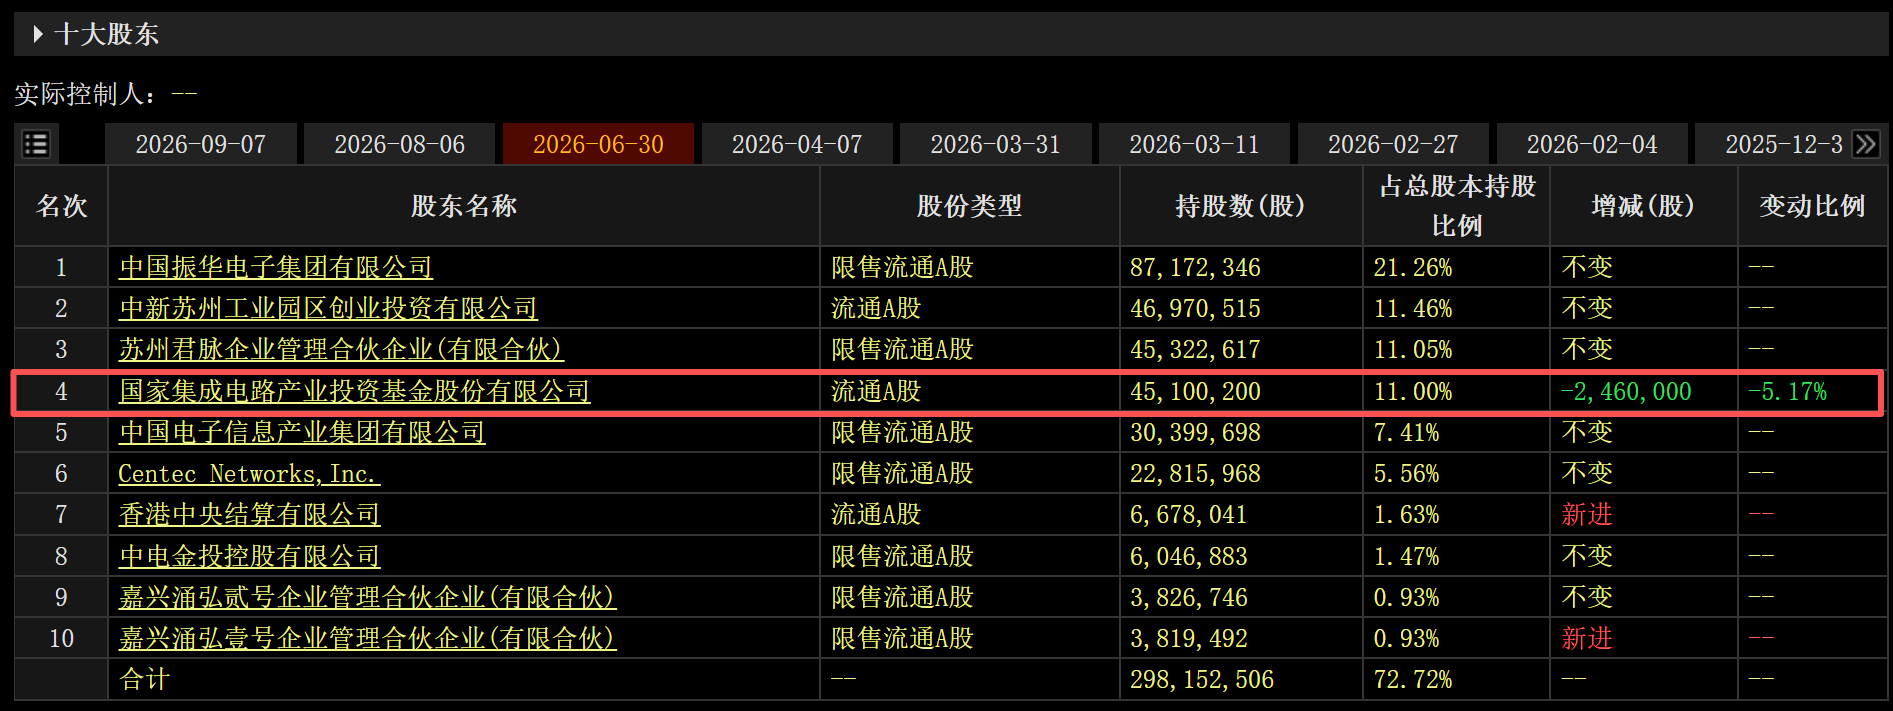1893x711 pixels.
Task: Click the 股份类型 column header
Action: coord(969,206)
